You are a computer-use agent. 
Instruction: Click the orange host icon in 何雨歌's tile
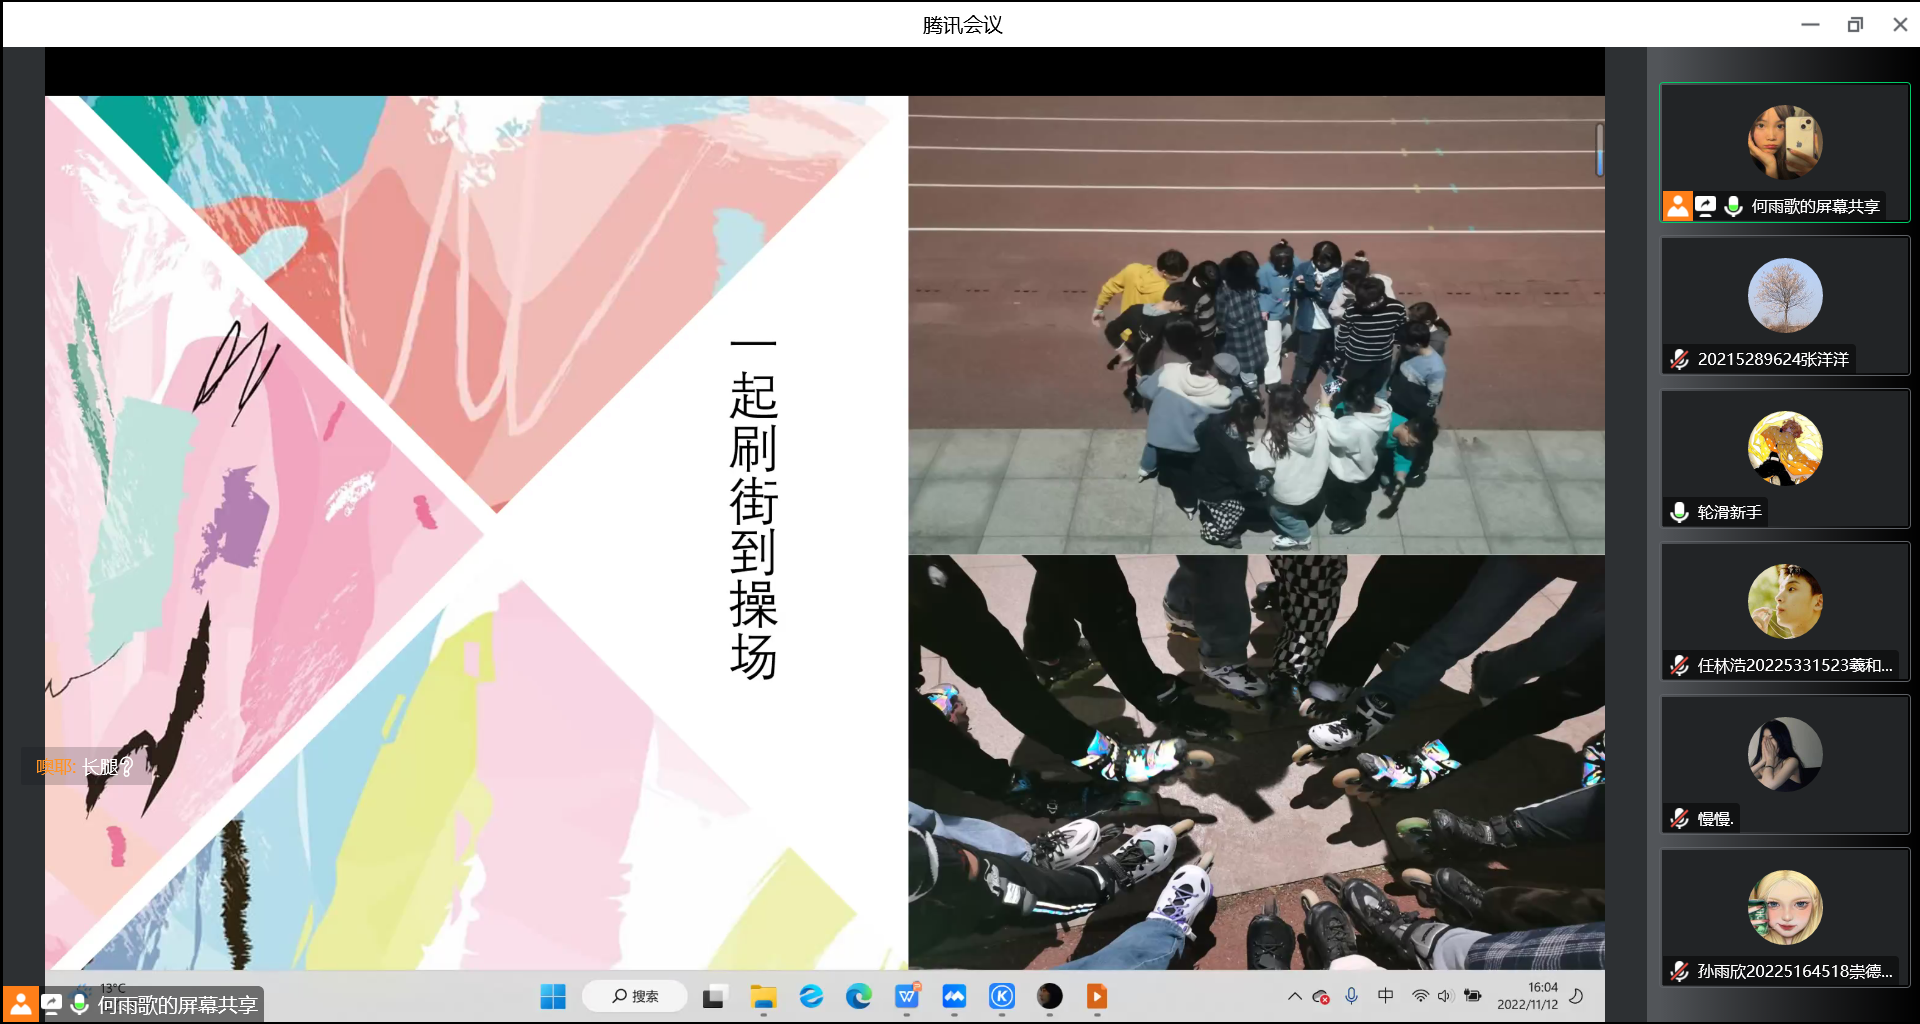click(1678, 206)
